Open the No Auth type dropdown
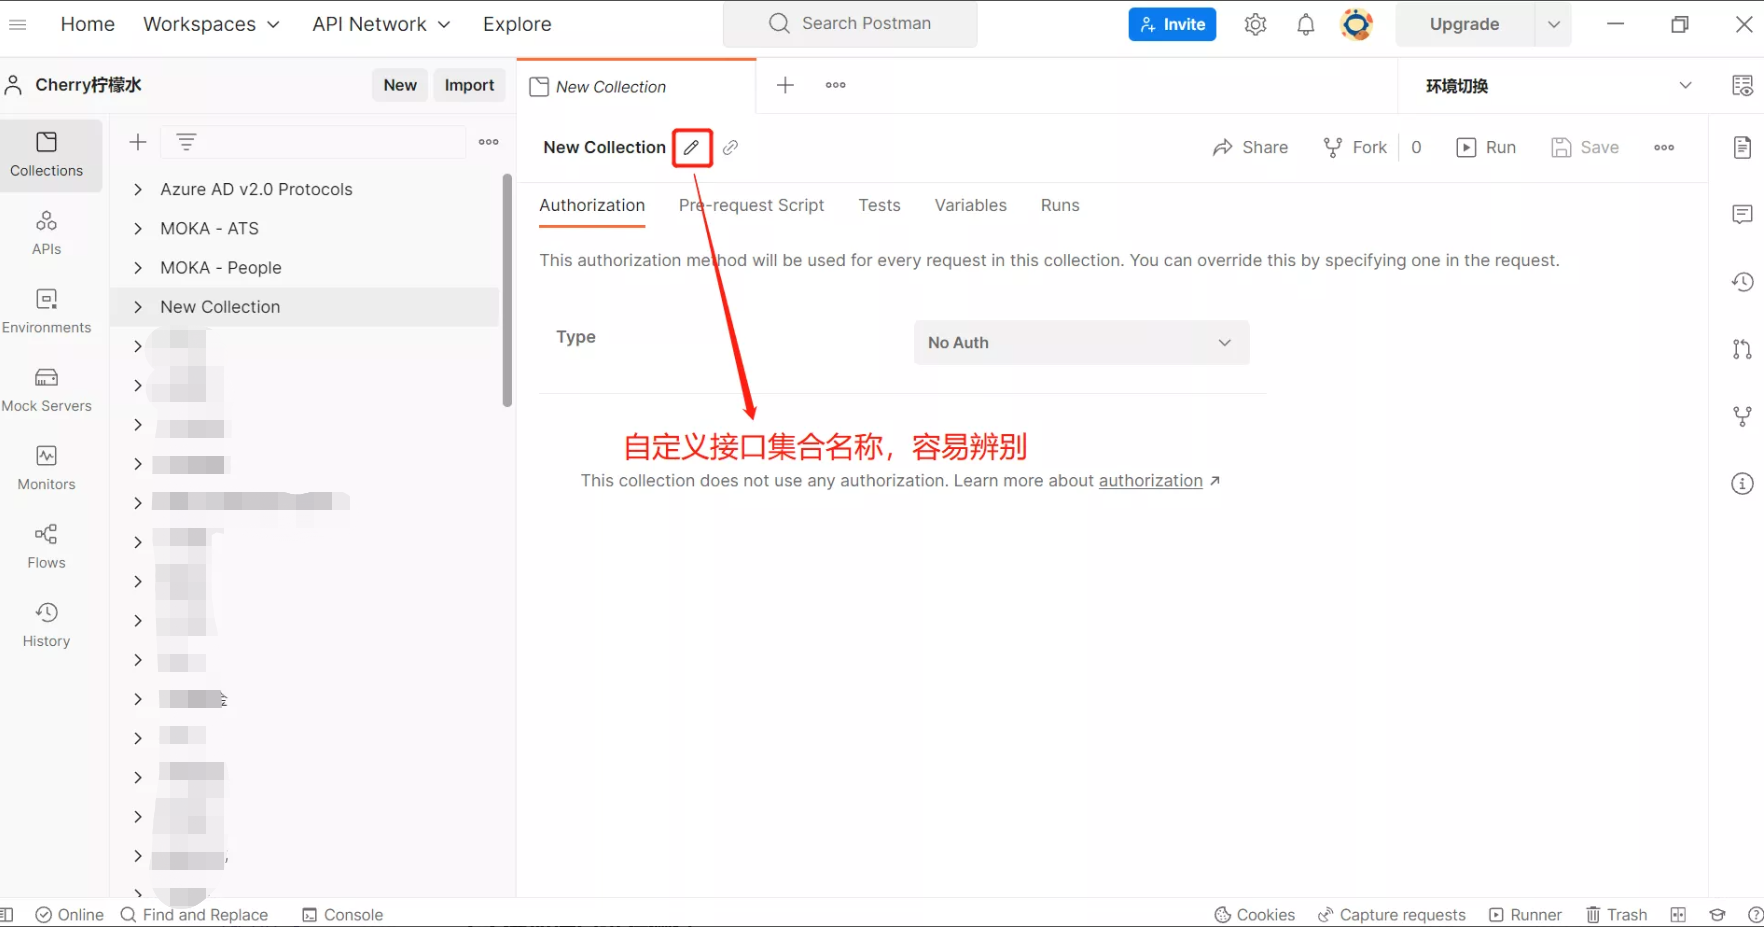Viewport: 1764px width, 927px height. pos(1081,342)
